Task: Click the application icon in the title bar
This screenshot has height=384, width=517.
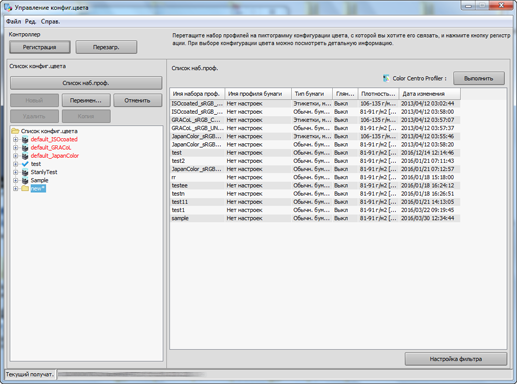Action: coord(8,7)
